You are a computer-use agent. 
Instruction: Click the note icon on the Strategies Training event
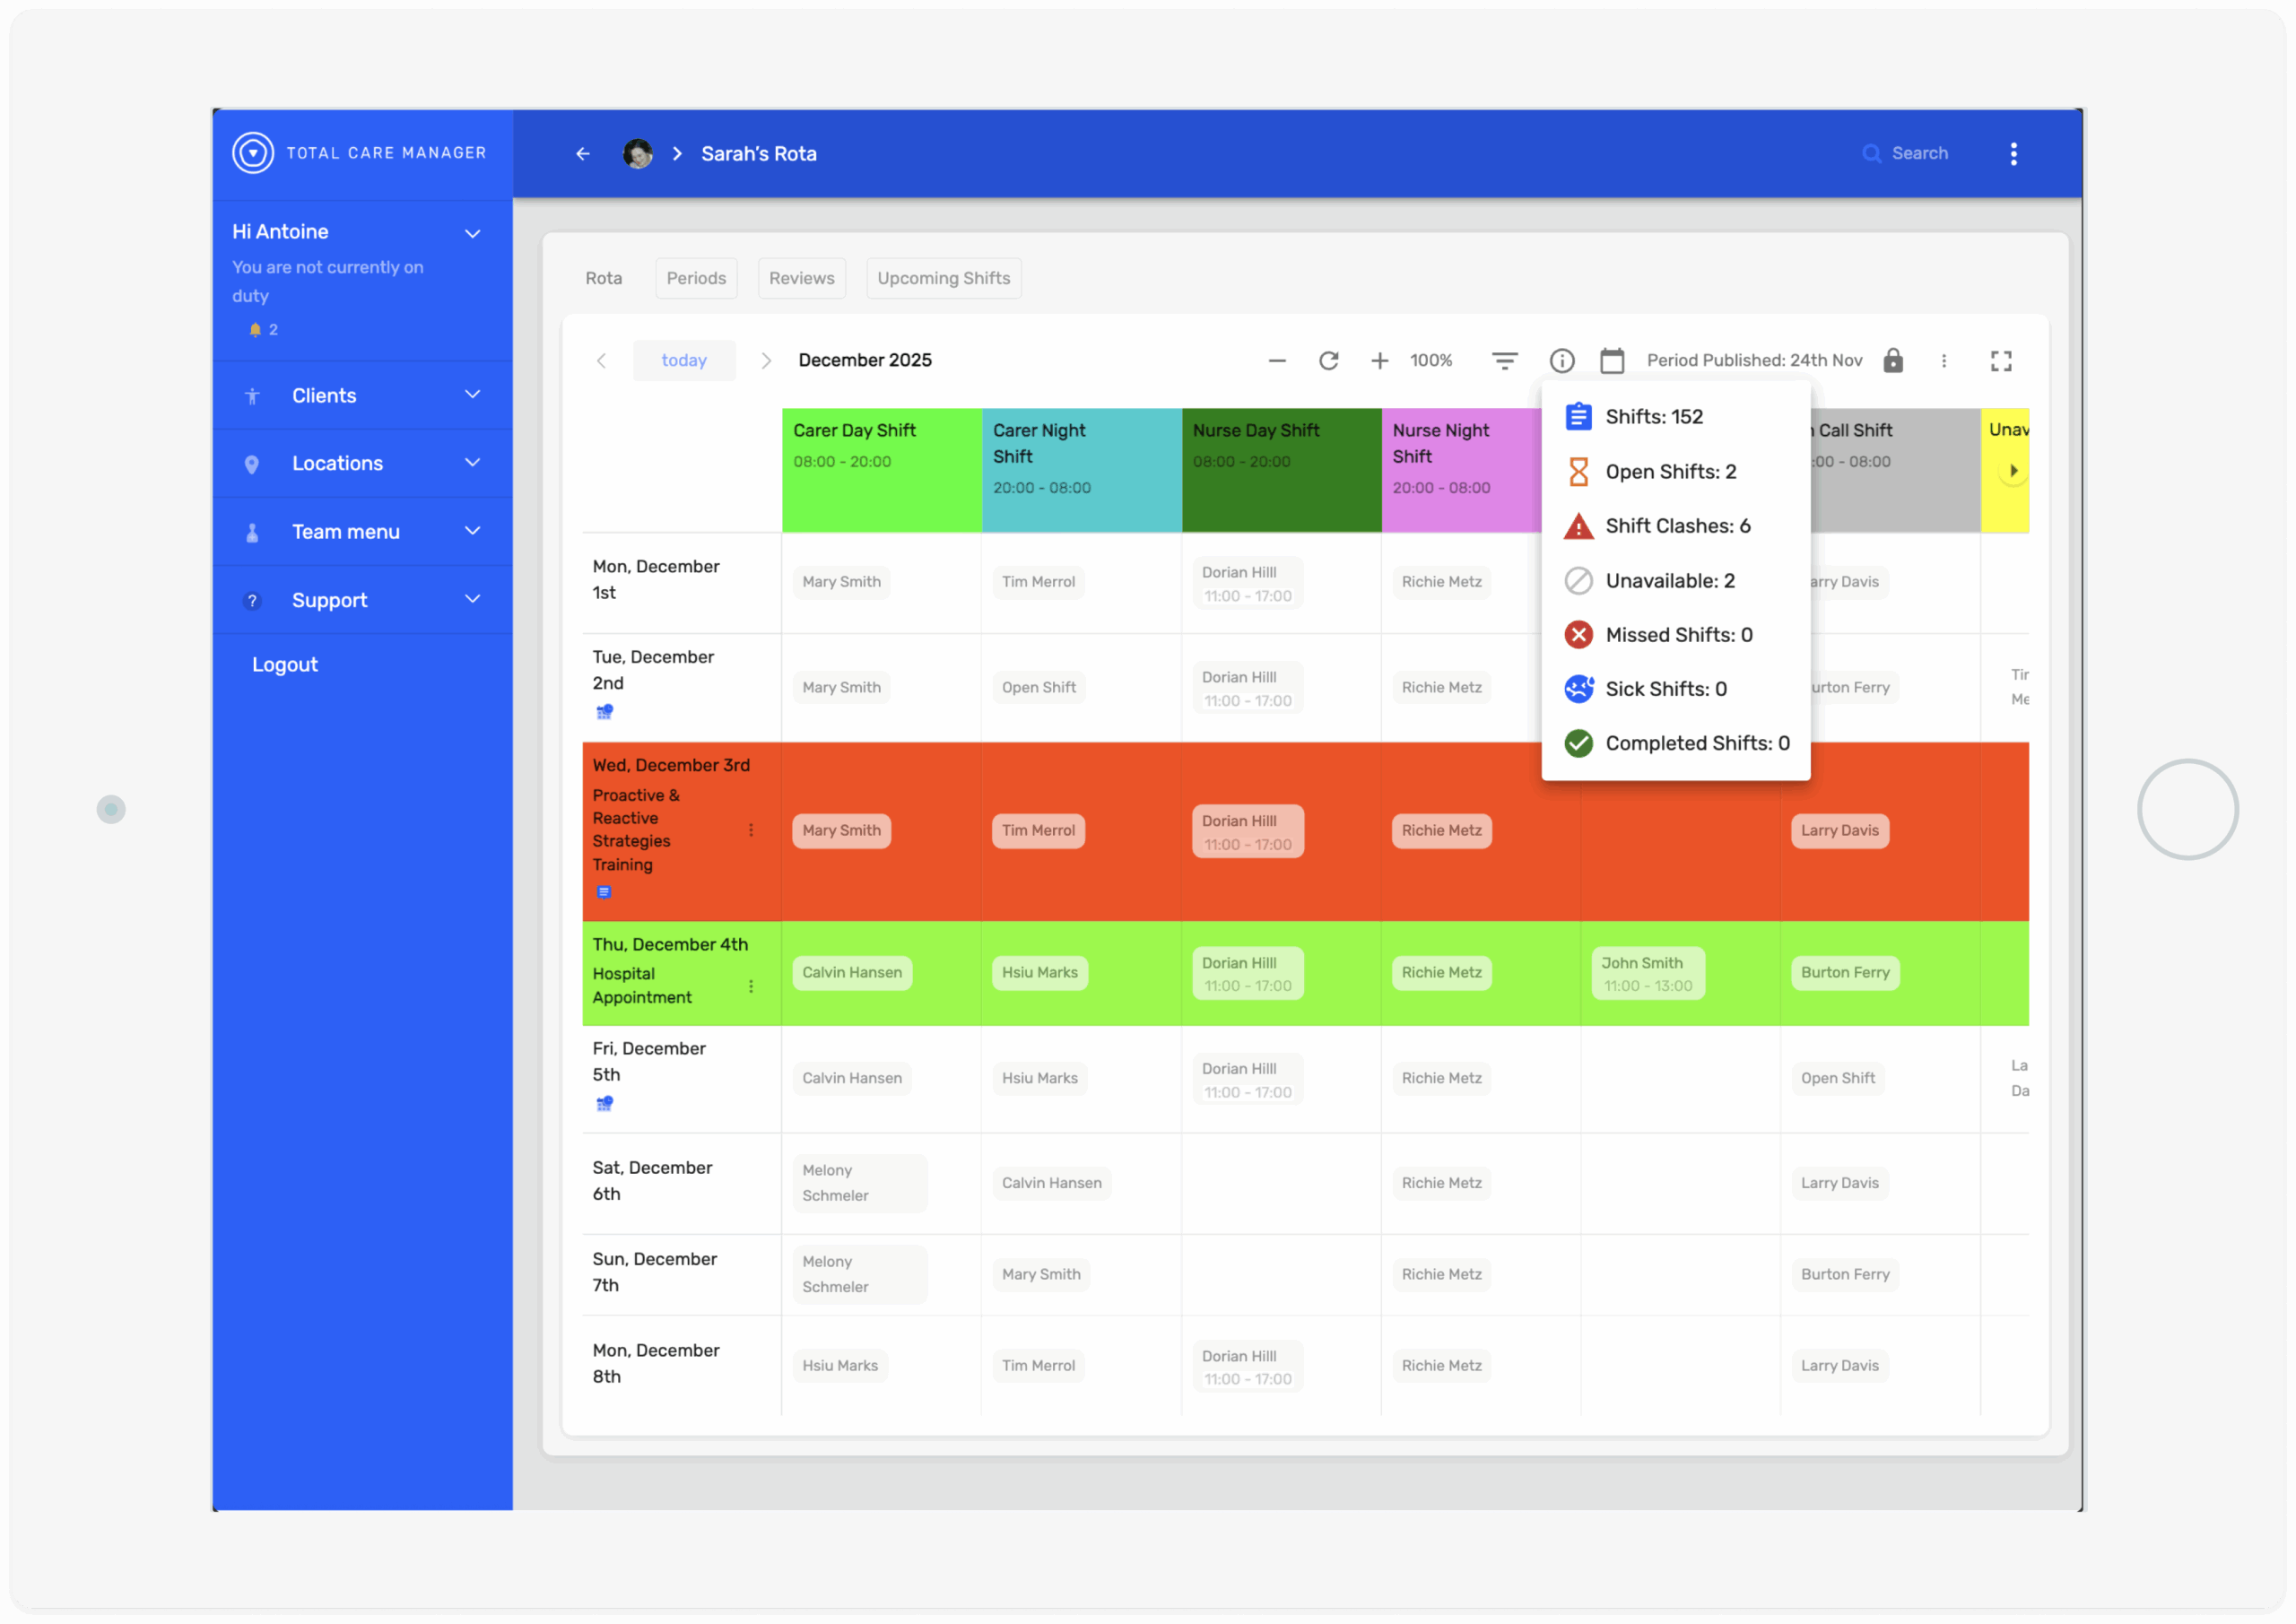605,891
